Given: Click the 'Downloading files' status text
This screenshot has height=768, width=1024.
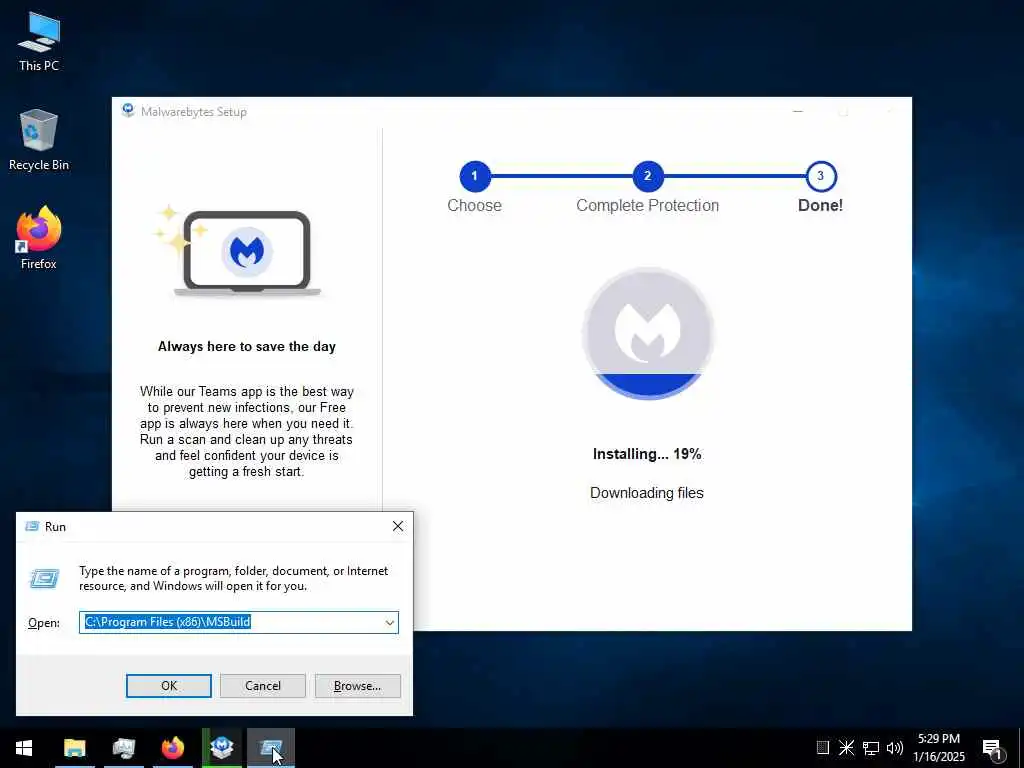Looking at the screenshot, I should [x=647, y=493].
